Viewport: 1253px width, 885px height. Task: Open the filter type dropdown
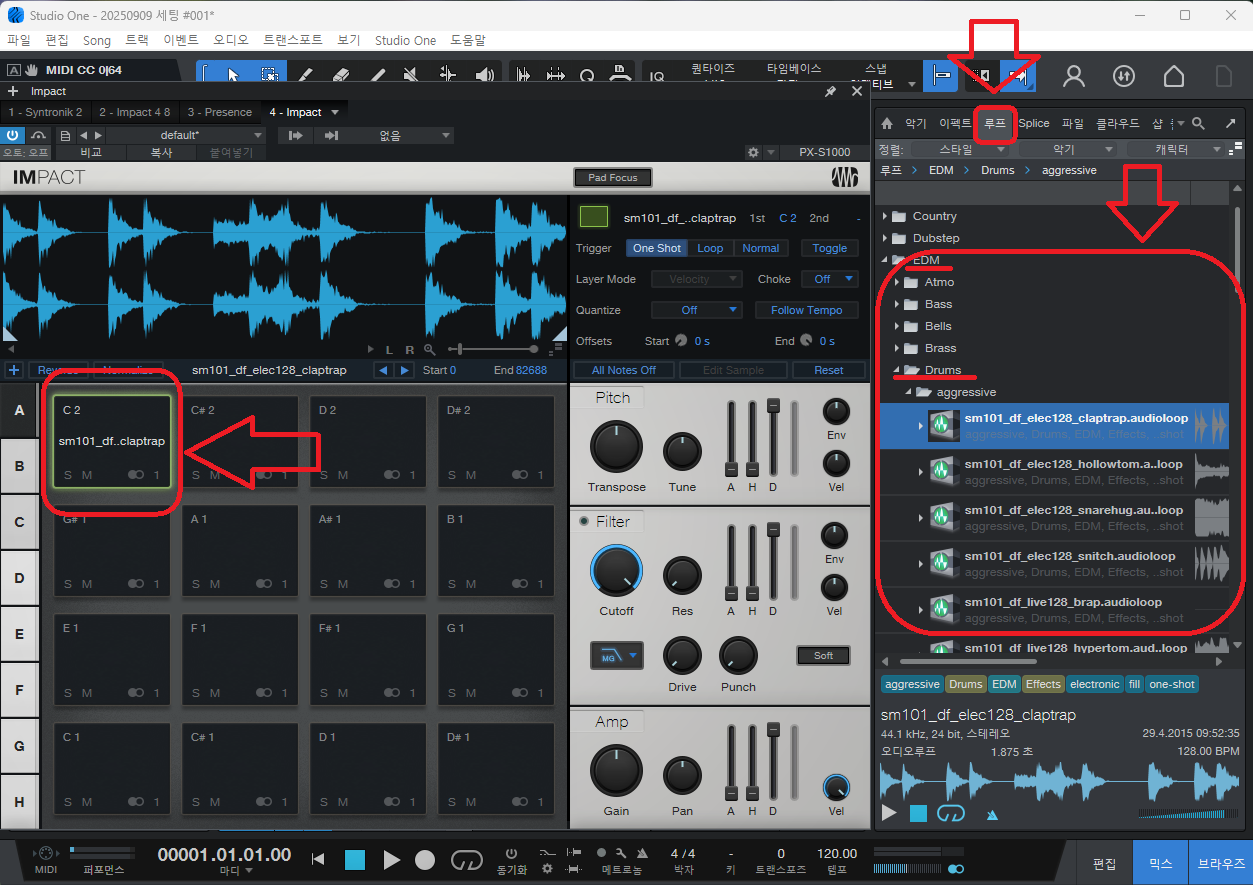[617, 656]
